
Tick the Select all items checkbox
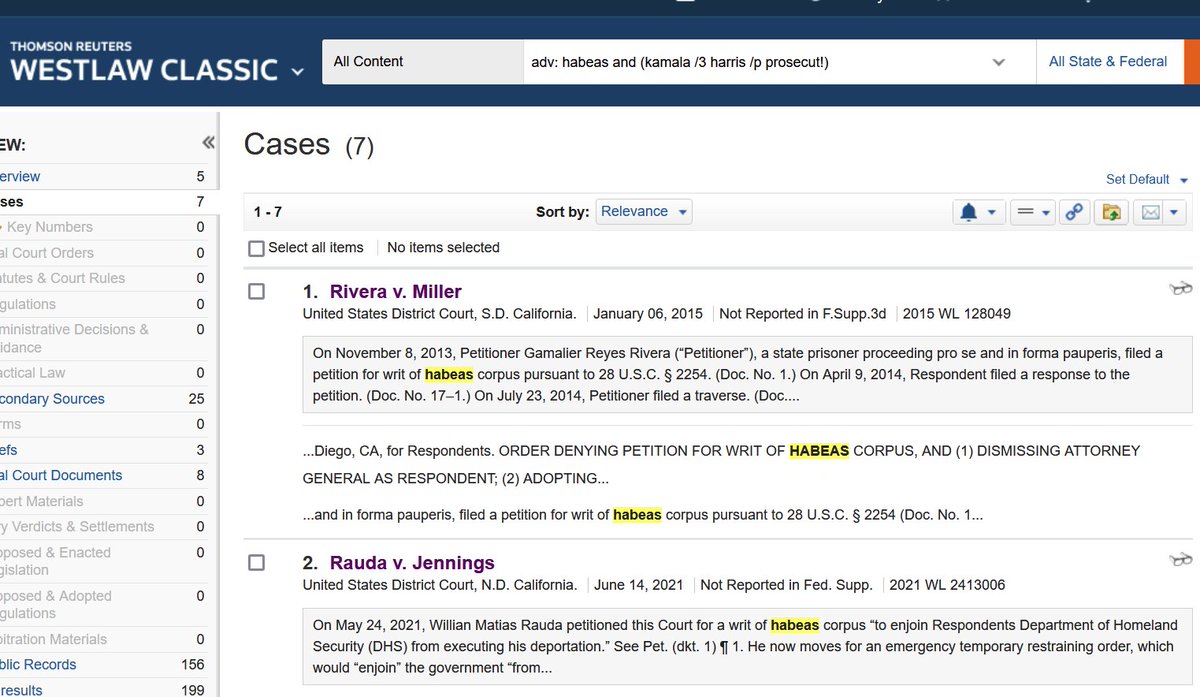point(256,248)
